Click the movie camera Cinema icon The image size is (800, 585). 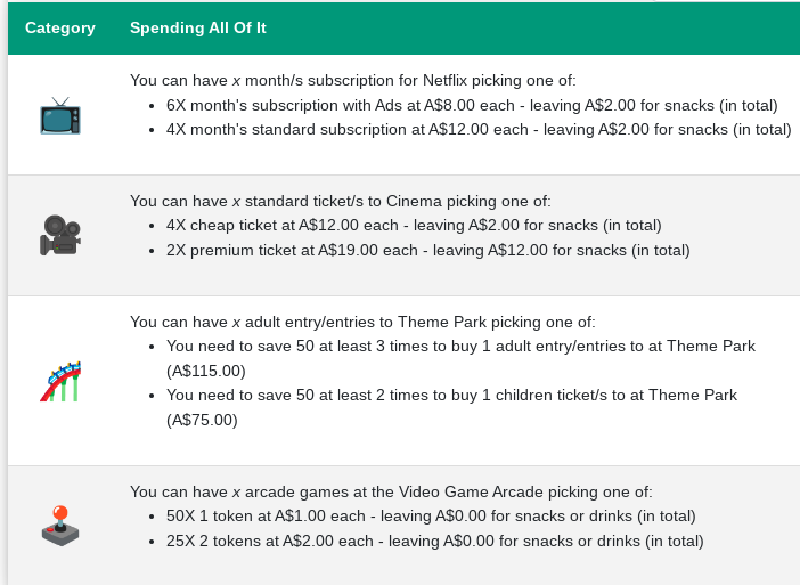click(x=60, y=235)
